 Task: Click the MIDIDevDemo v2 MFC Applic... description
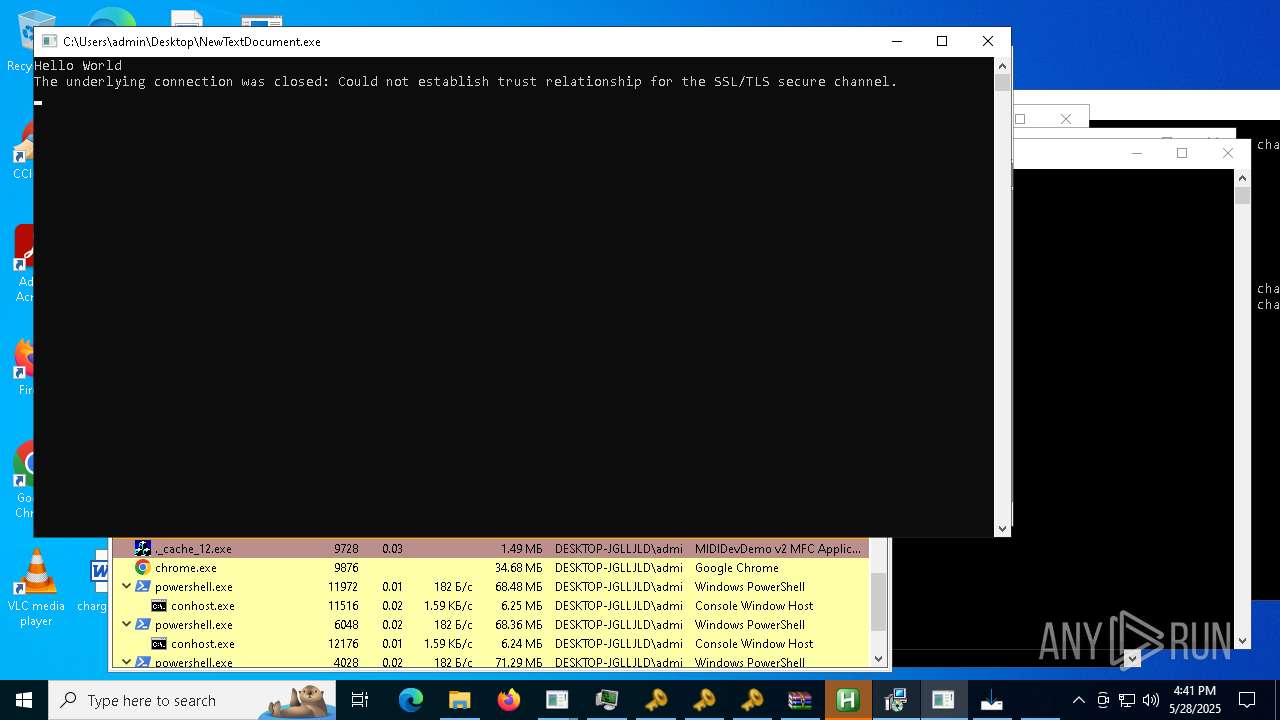point(778,549)
